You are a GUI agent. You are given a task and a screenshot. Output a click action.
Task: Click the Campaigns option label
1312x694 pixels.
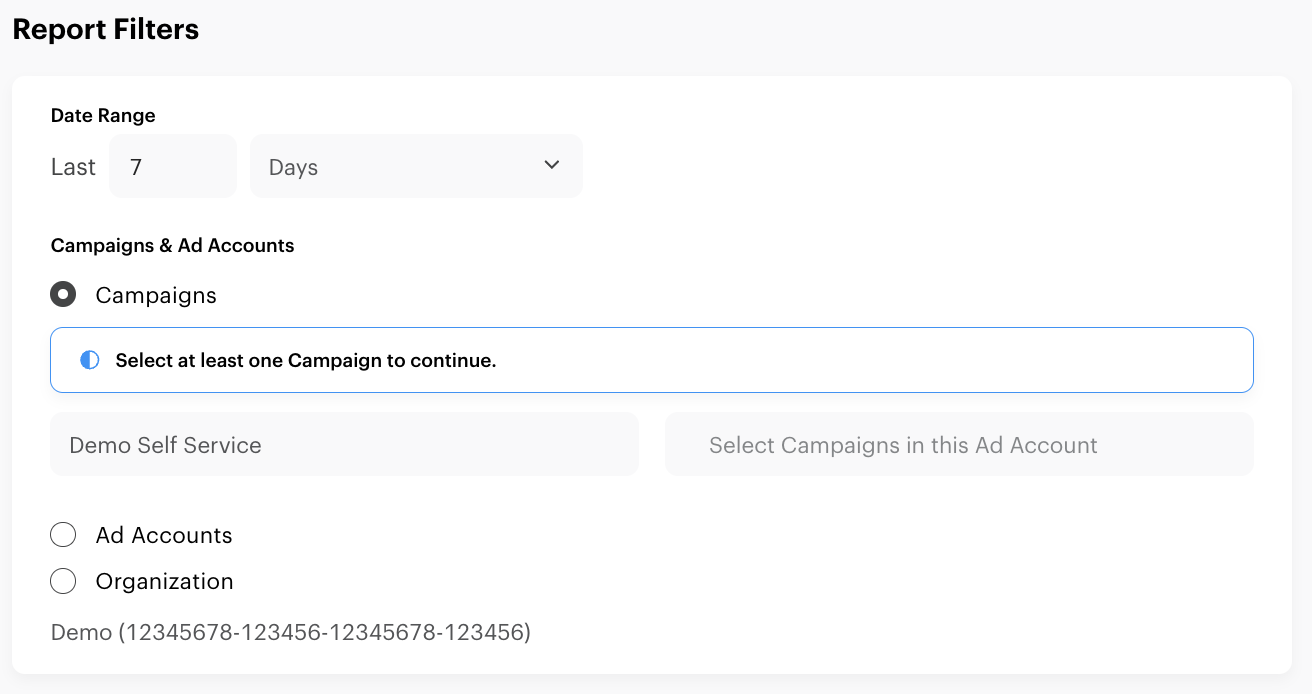coord(156,295)
